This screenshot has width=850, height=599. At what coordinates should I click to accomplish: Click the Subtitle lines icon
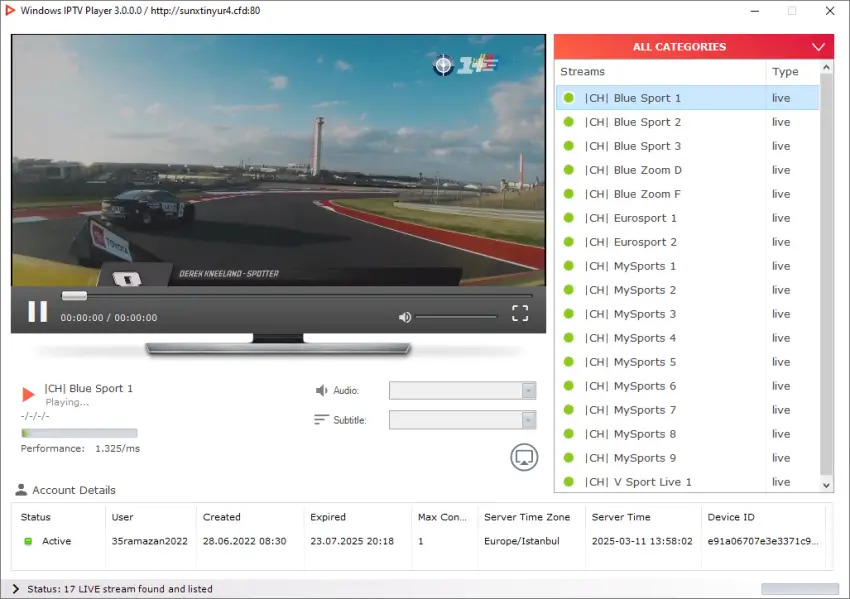click(321, 420)
